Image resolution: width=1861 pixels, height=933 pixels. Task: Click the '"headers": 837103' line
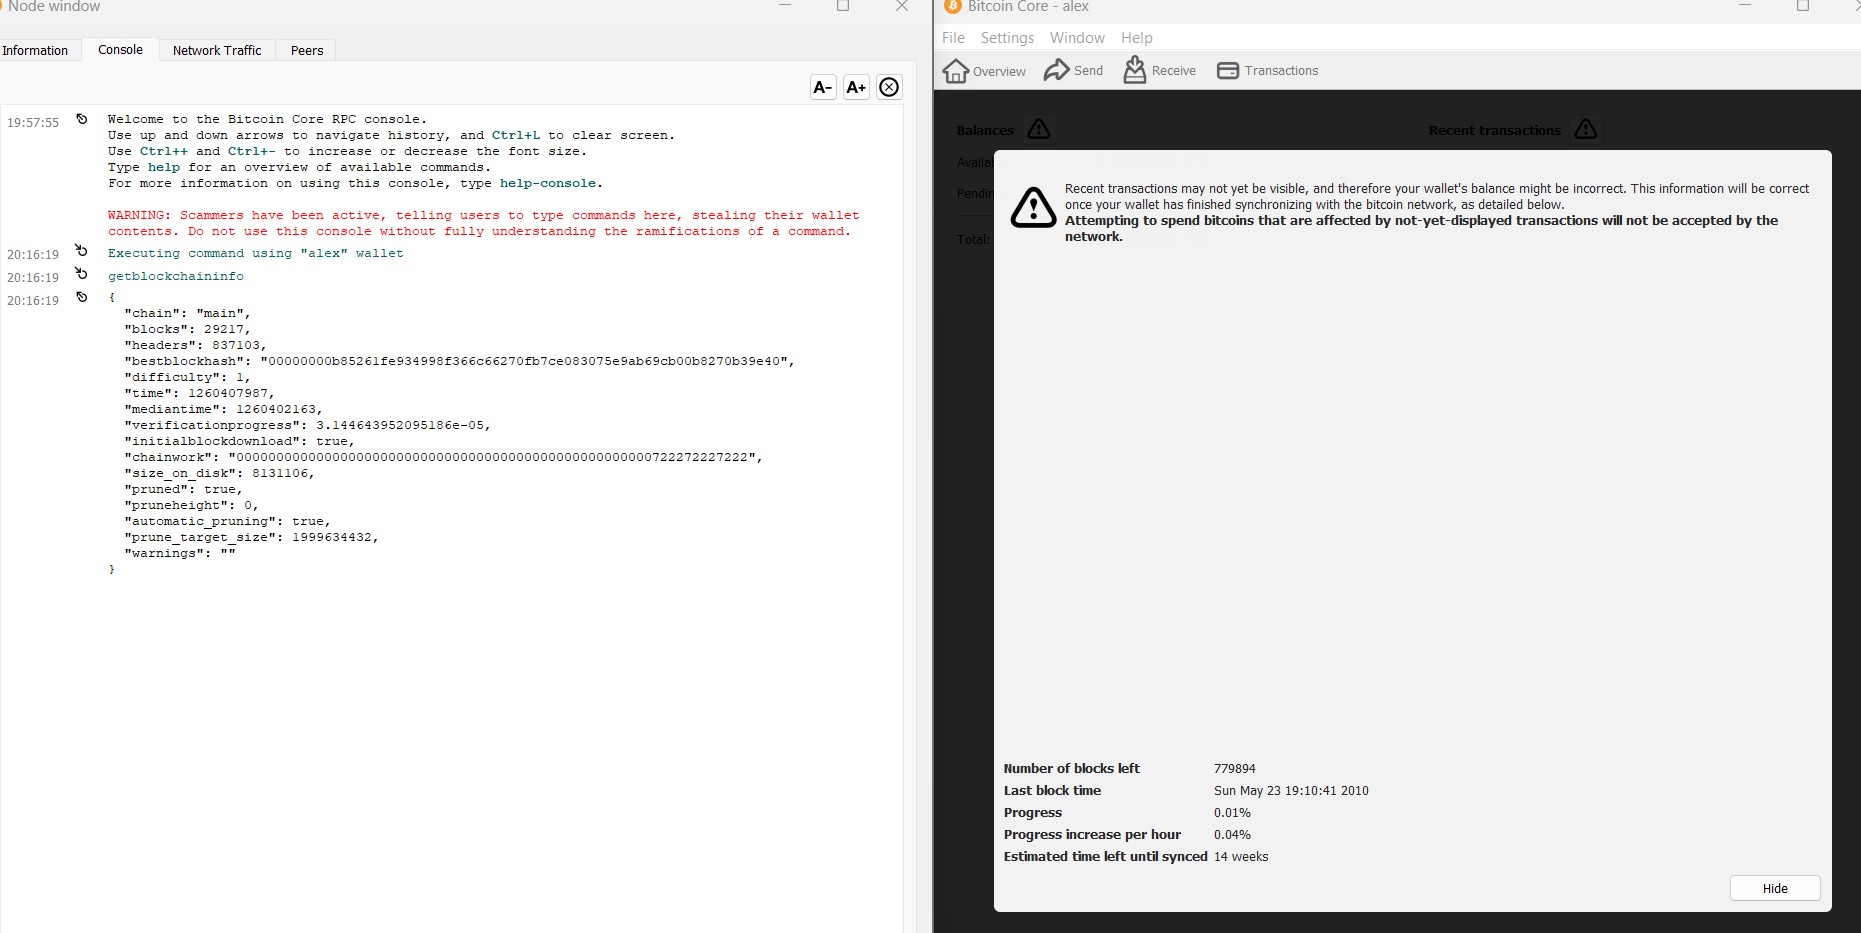coord(195,345)
